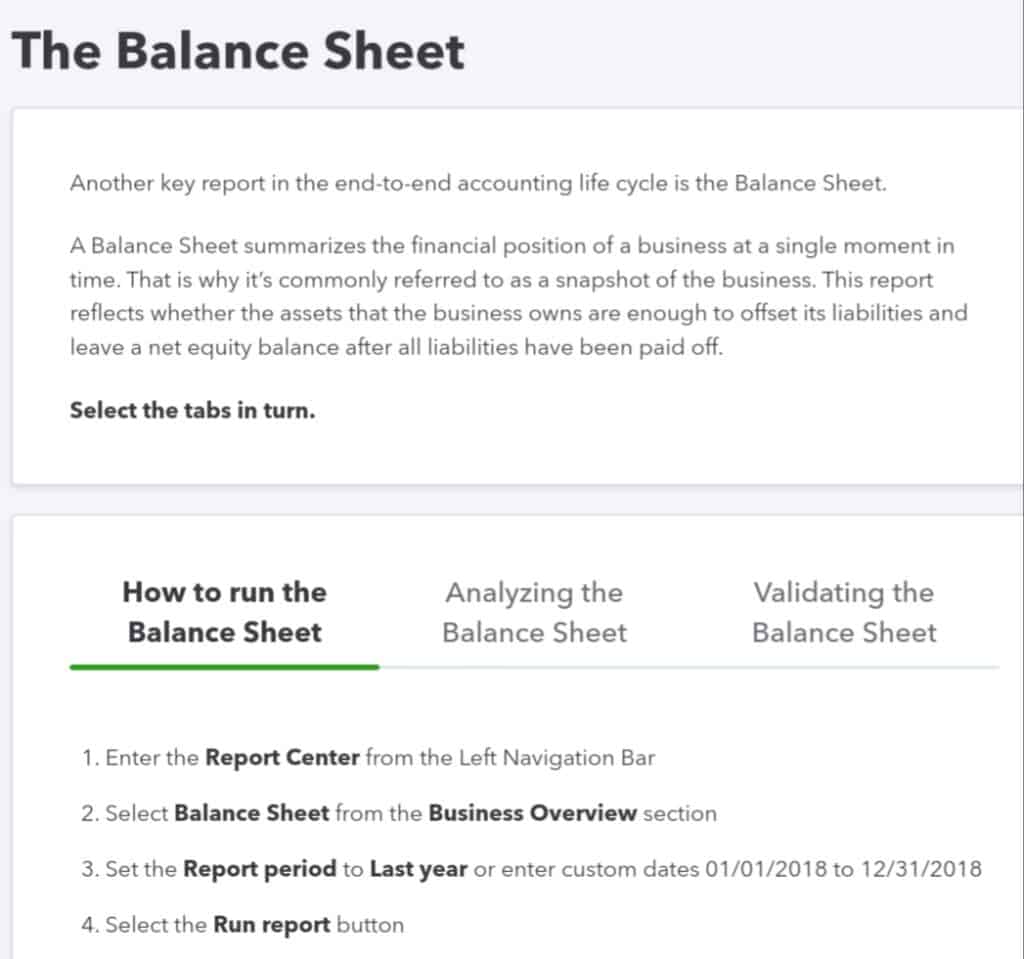Switch to Validating the Balance Sheet tab
1024x959 pixels.
844,613
